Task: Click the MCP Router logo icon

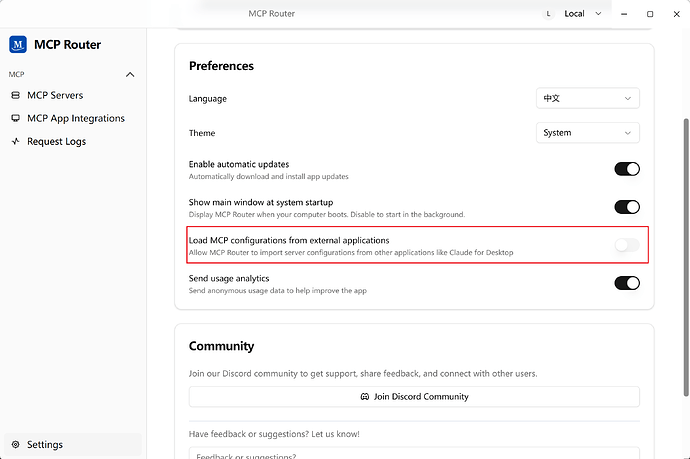Action: [x=18, y=44]
